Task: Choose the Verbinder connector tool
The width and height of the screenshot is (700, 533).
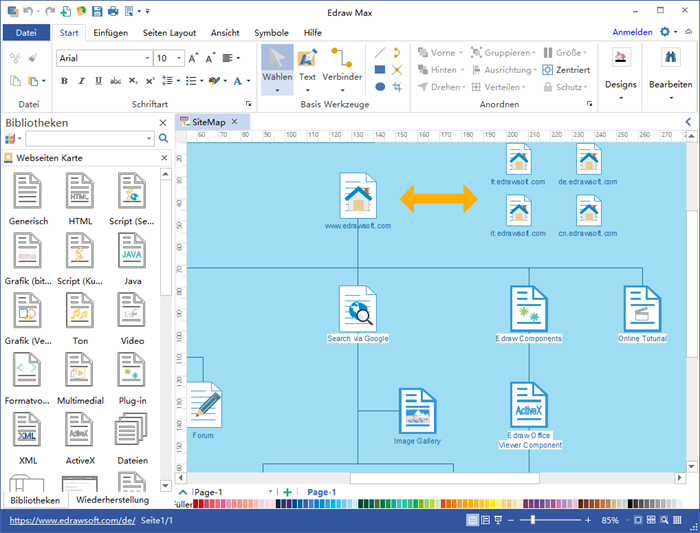Action: coord(342,66)
